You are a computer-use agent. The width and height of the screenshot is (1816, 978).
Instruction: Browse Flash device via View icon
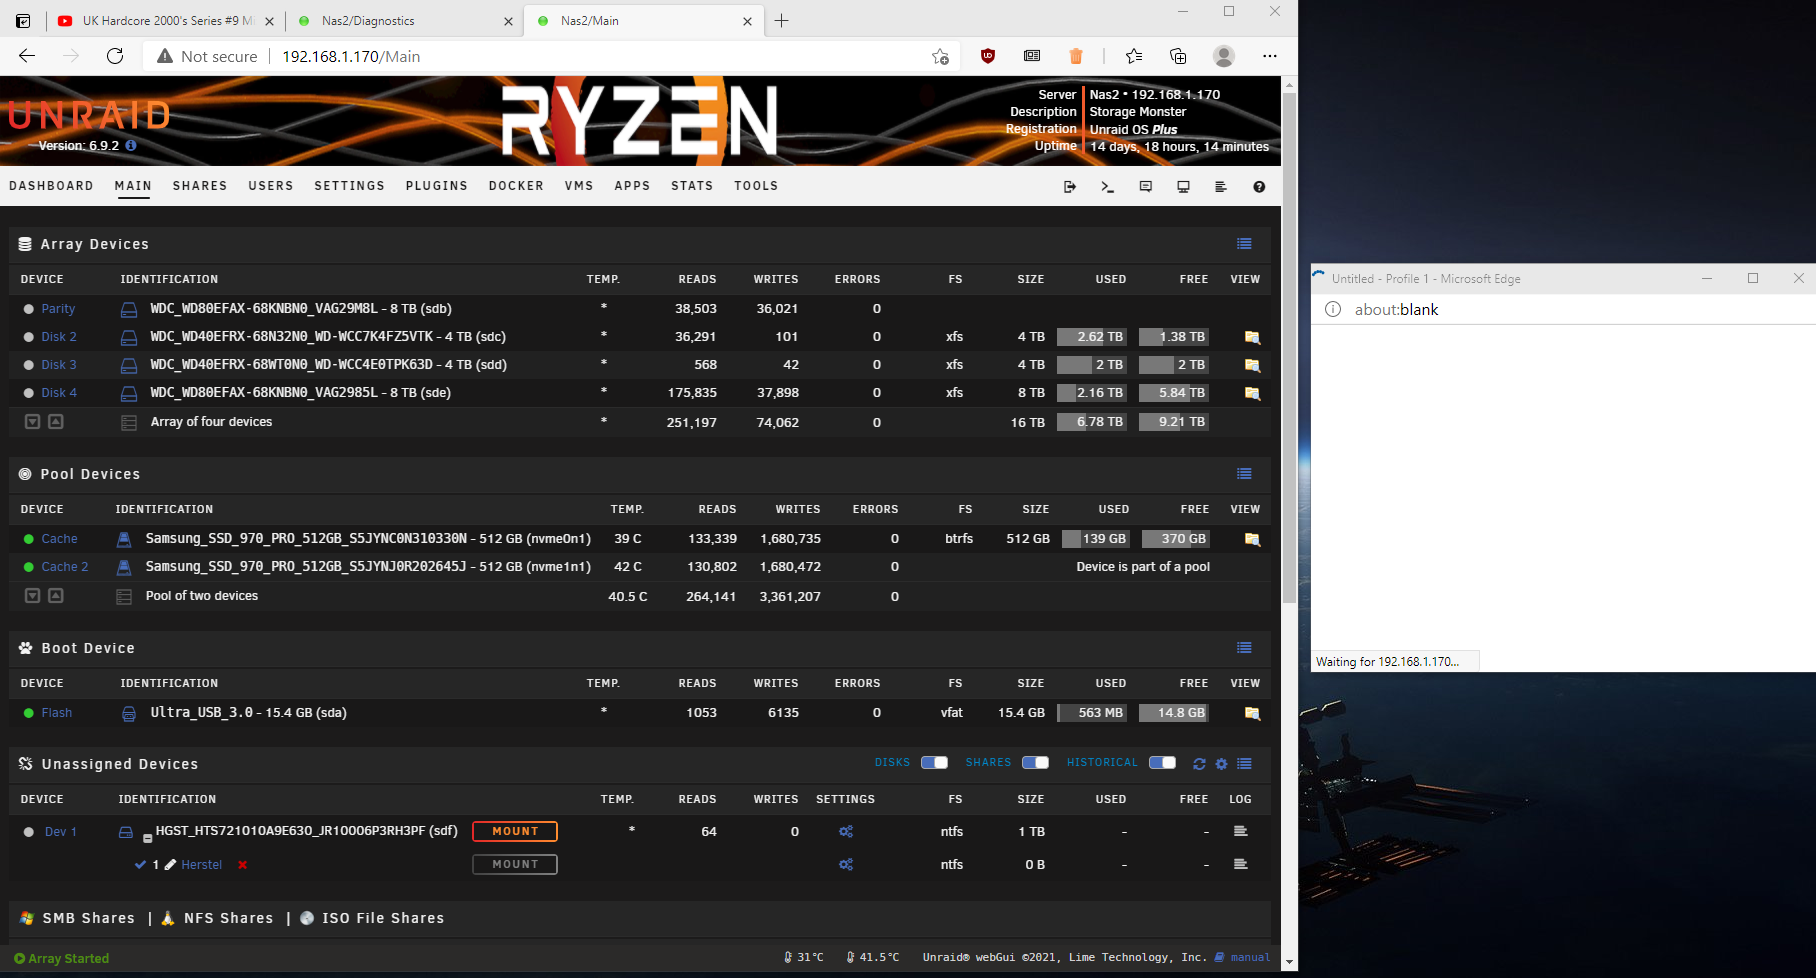coord(1252,713)
